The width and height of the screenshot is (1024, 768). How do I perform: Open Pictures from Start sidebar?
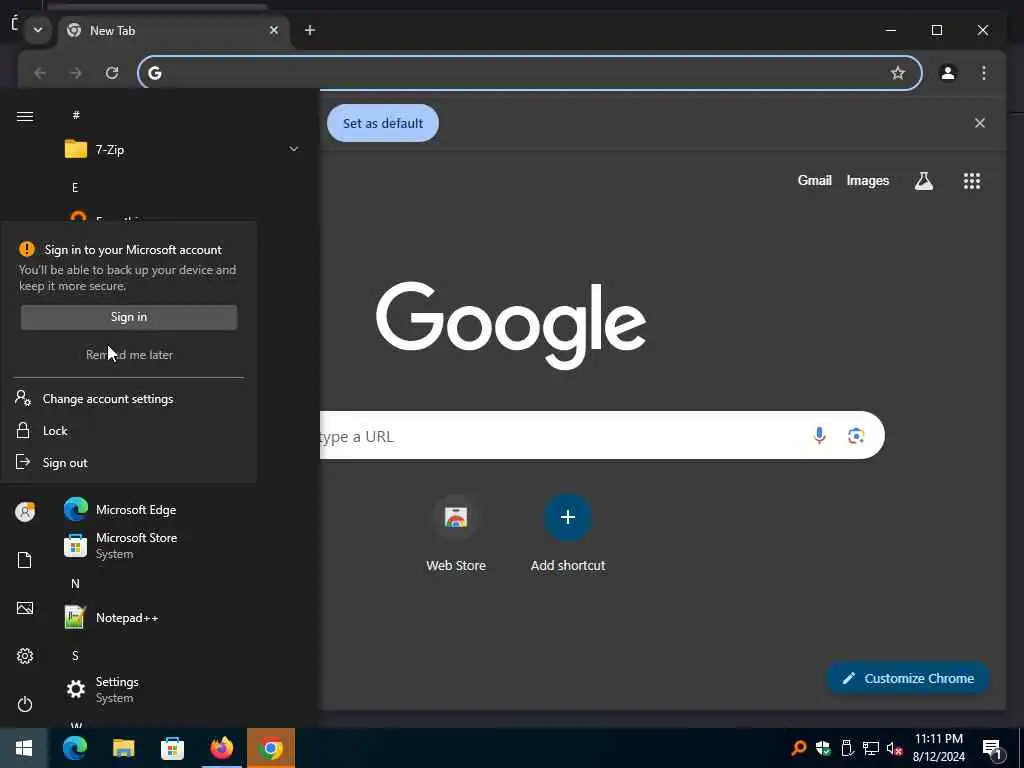click(x=25, y=608)
